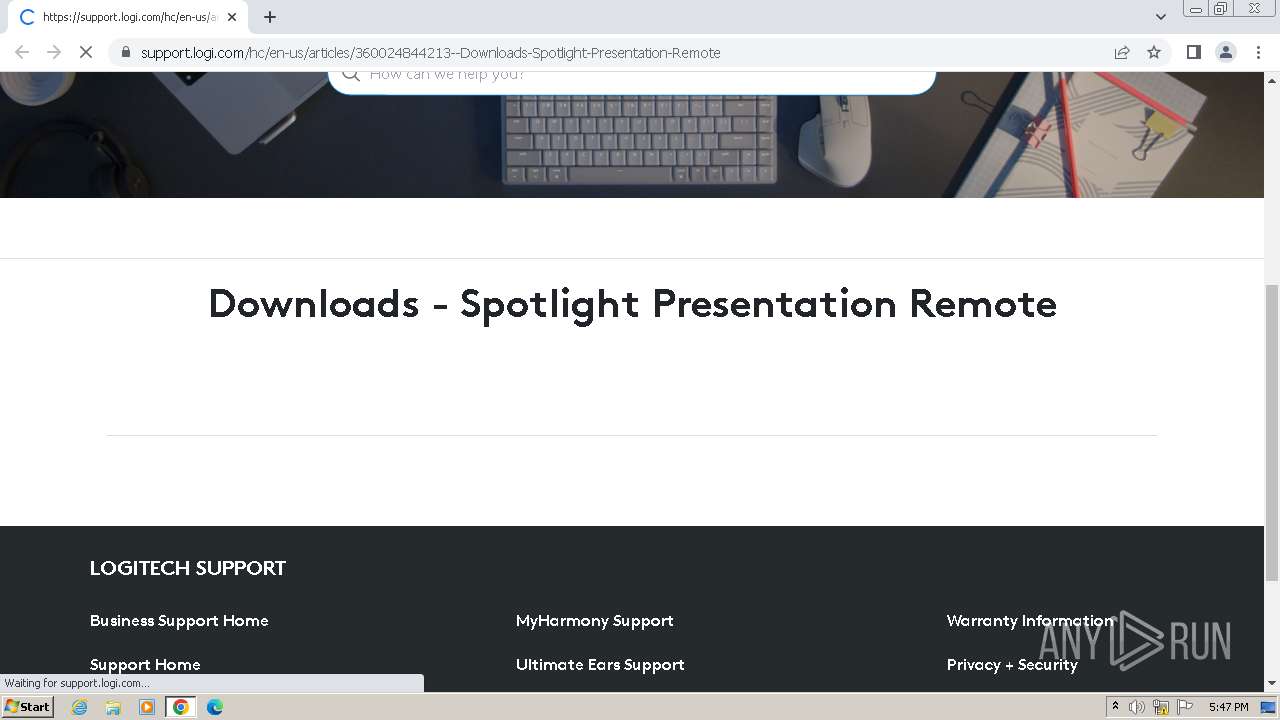The width and height of the screenshot is (1280, 720).
Task: Click the scrollbar down arrow
Action: pos(1272,684)
